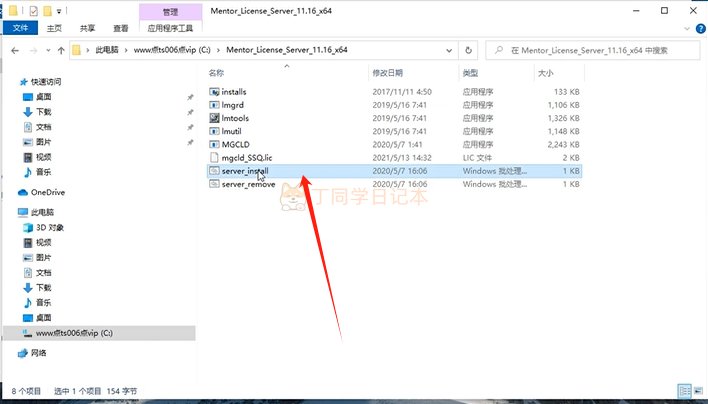Click the 管理 contextual tab

(x=170, y=12)
